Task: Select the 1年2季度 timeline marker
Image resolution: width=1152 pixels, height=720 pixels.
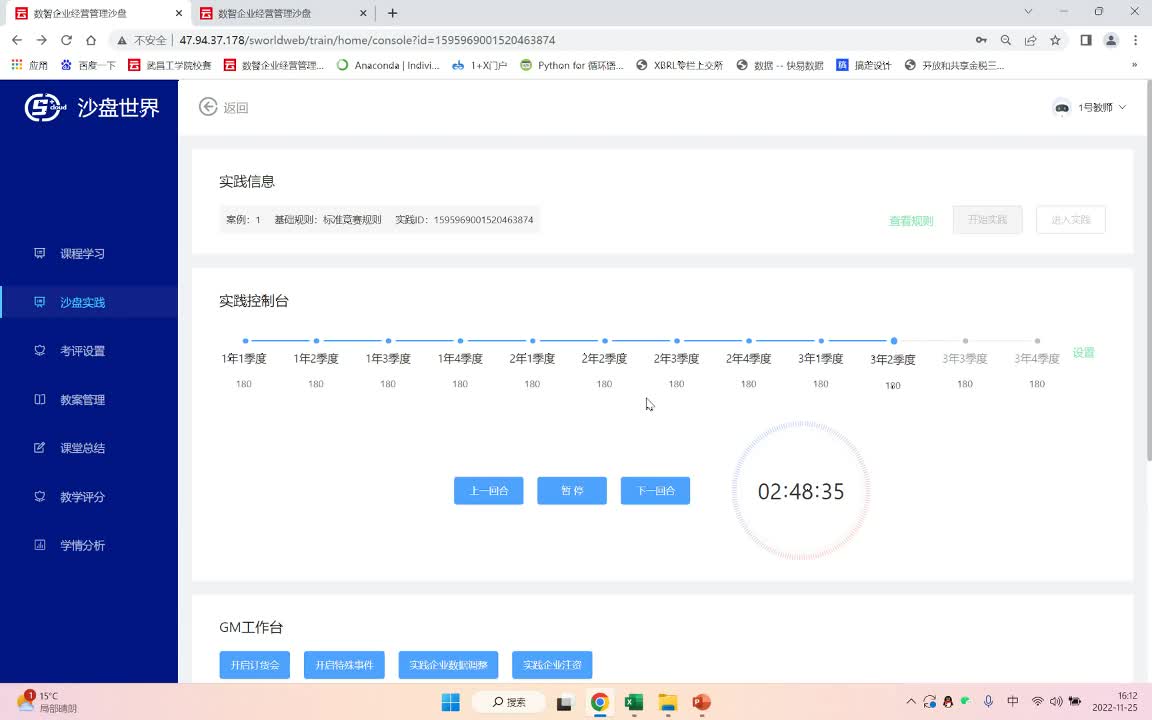Action: pyautogui.click(x=317, y=341)
